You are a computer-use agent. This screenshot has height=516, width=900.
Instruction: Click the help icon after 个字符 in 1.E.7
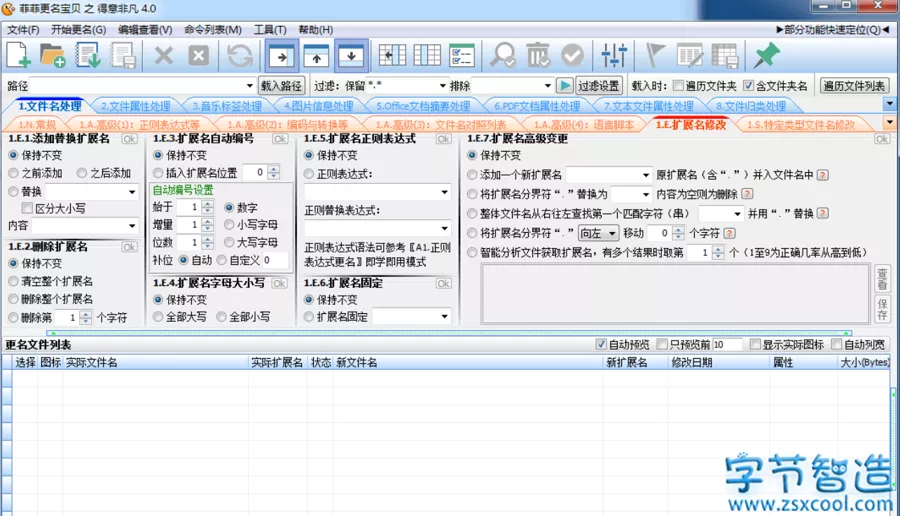pos(729,233)
